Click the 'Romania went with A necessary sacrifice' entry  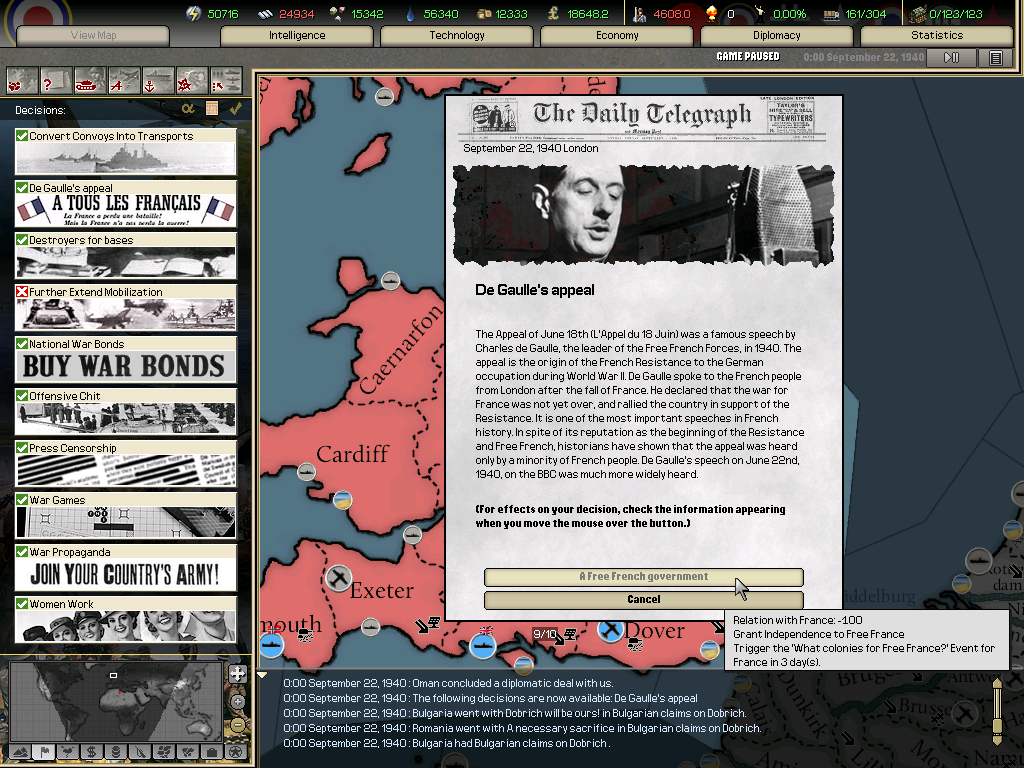[x=522, y=728]
